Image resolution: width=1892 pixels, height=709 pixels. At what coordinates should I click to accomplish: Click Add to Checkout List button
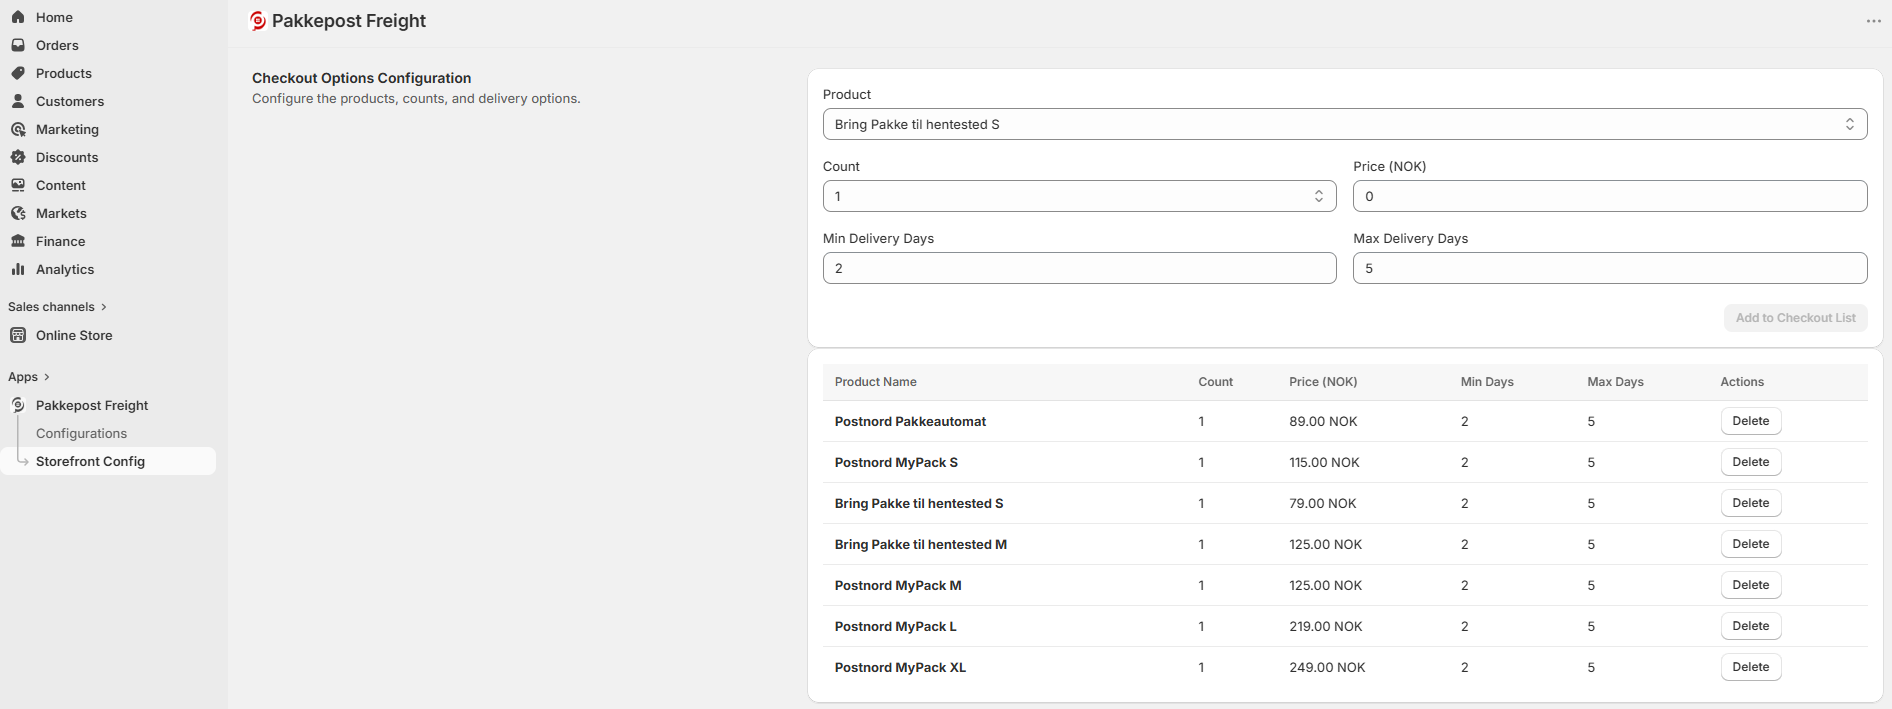pos(1795,318)
